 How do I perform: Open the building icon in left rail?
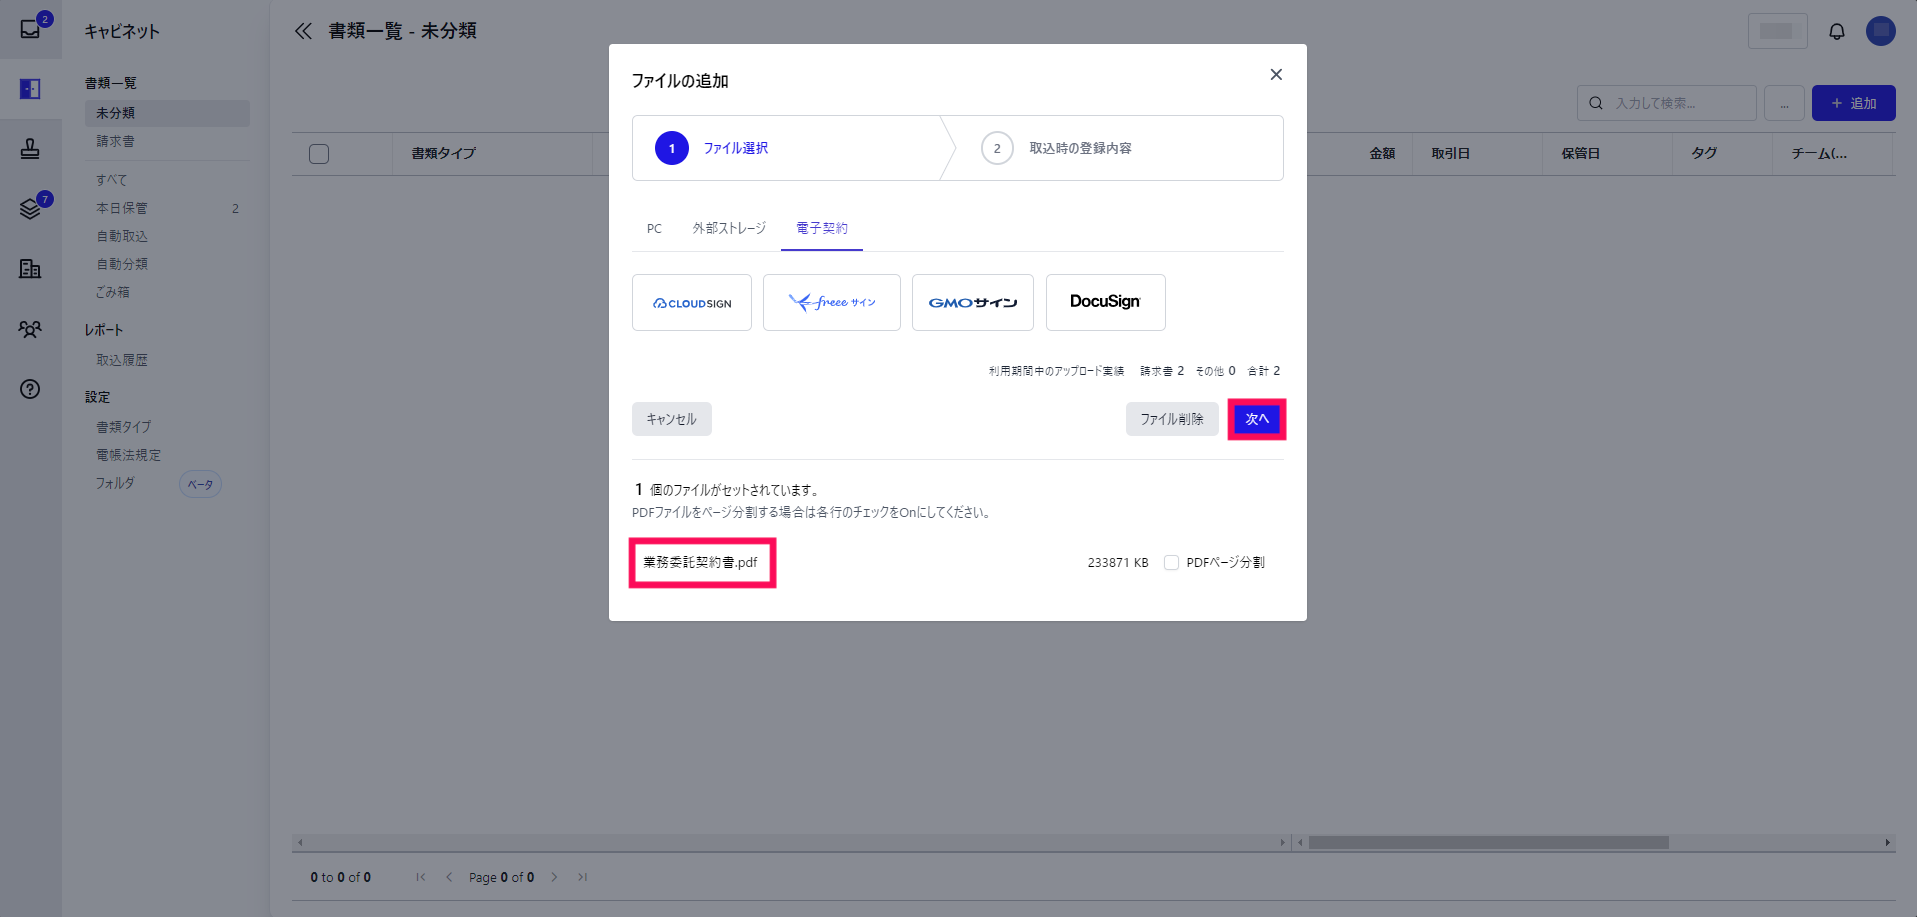pyautogui.click(x=31, y=268)
